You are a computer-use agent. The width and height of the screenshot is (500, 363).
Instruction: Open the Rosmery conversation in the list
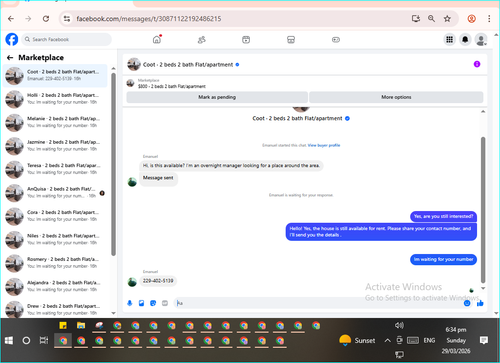tap(55, 263)
